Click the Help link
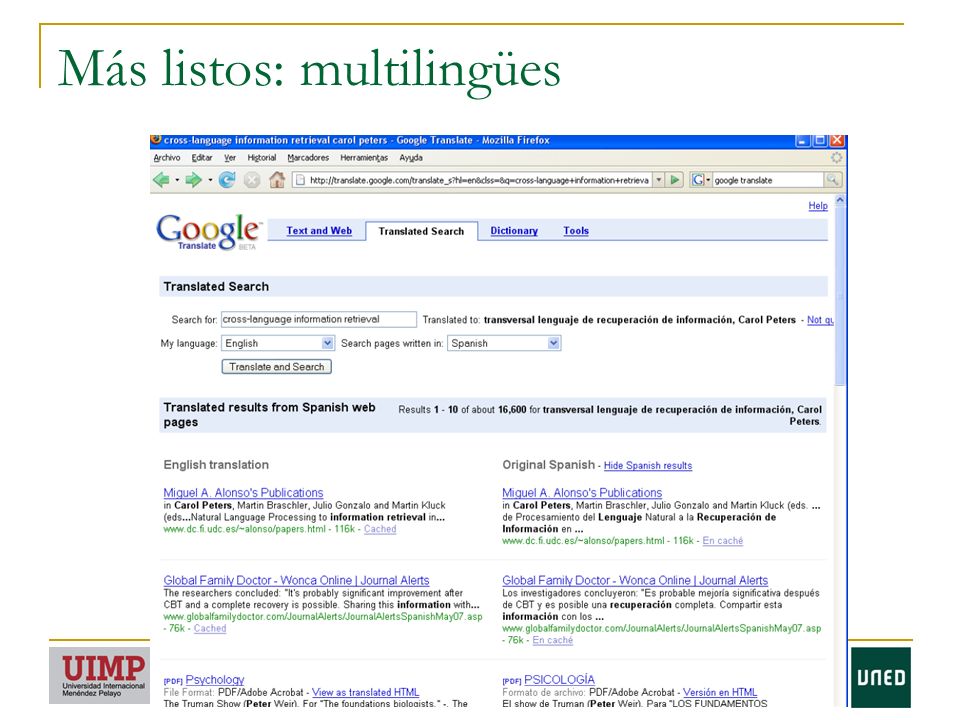The height and width of the screenshot is (720, 960). (818, 206)
